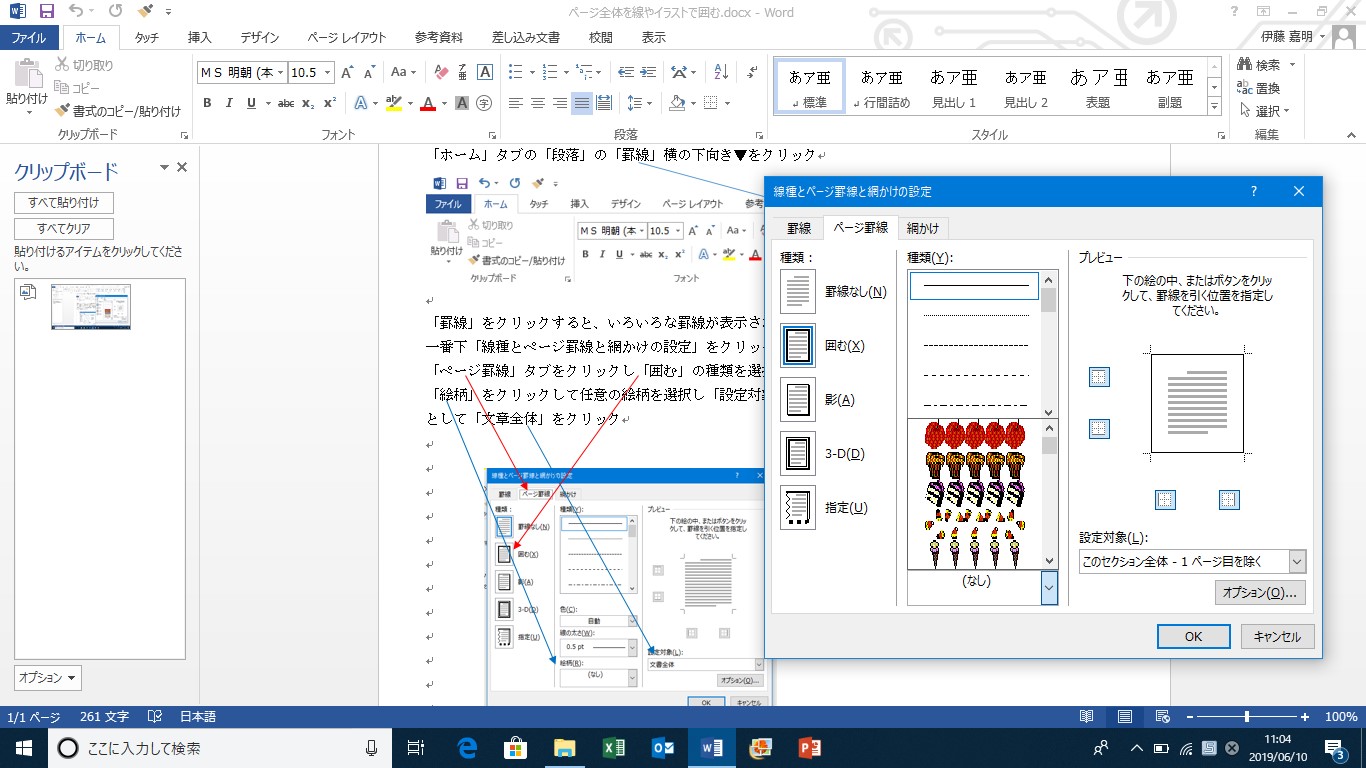
Task: Open the ファイル menu tab
Action: (29, 38)
